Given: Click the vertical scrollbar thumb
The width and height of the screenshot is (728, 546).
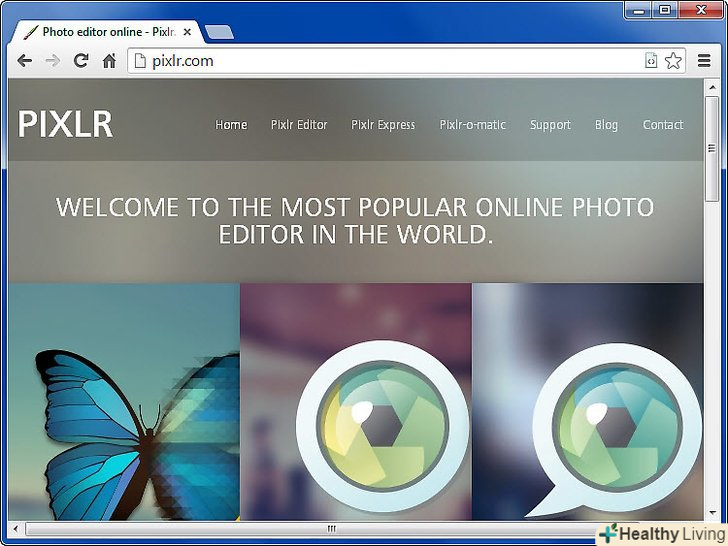Looking at the screenshot, I should (712, 149).
